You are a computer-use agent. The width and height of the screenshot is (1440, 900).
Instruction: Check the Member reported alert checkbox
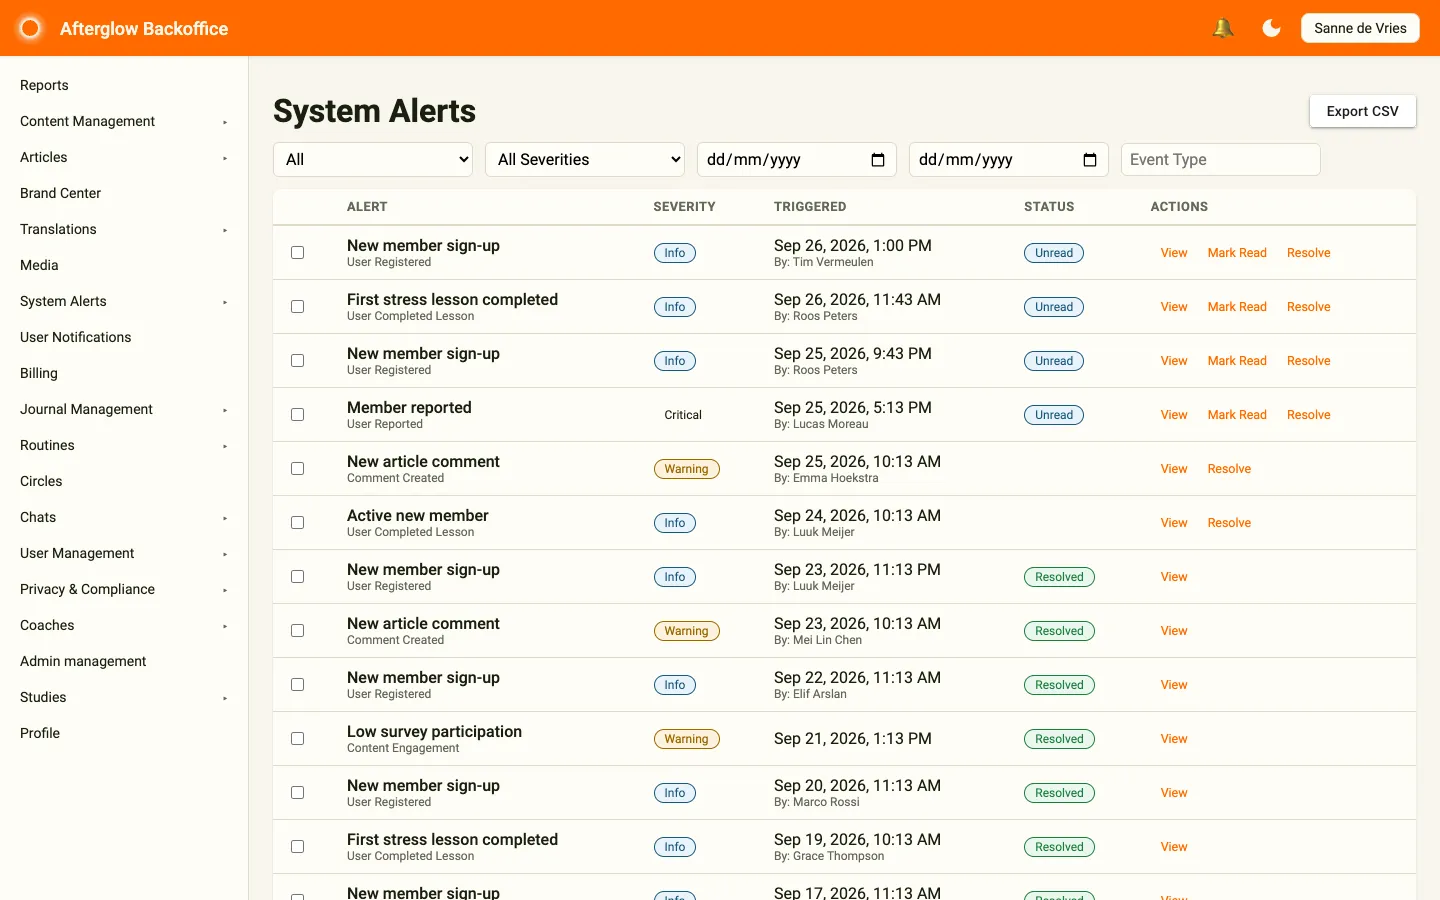pyautogui.click(x=297, y=415)
